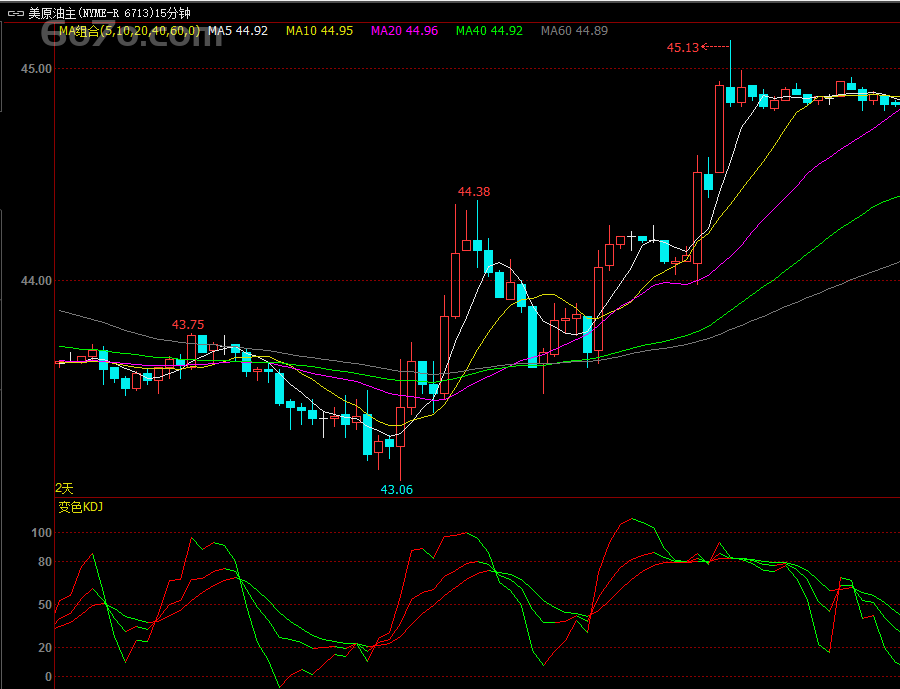Image resolution: width=900 pixels, height=689 pixels.
Task: Click the 2天 time span label
Action: tap(64, 488)
